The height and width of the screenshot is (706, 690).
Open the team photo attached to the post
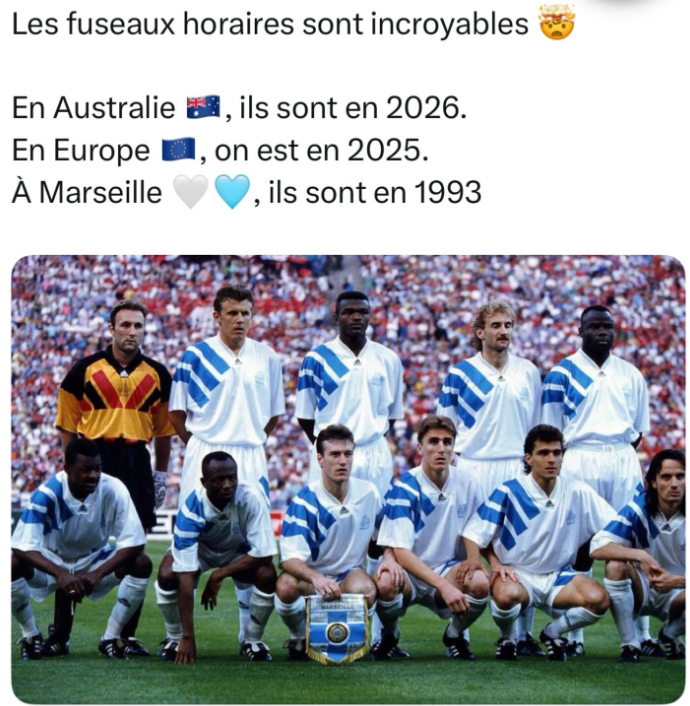[x=348, y=480]
